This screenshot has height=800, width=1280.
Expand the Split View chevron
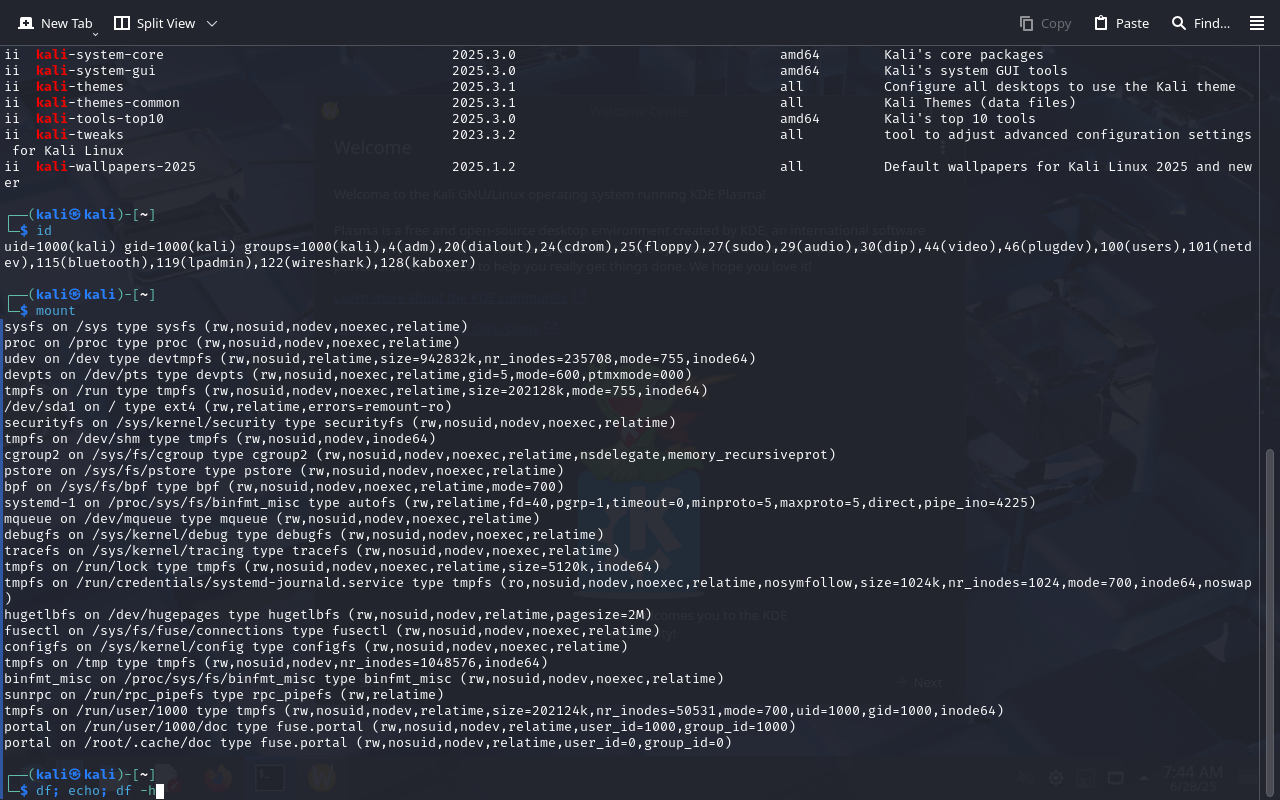pos(212,23)
